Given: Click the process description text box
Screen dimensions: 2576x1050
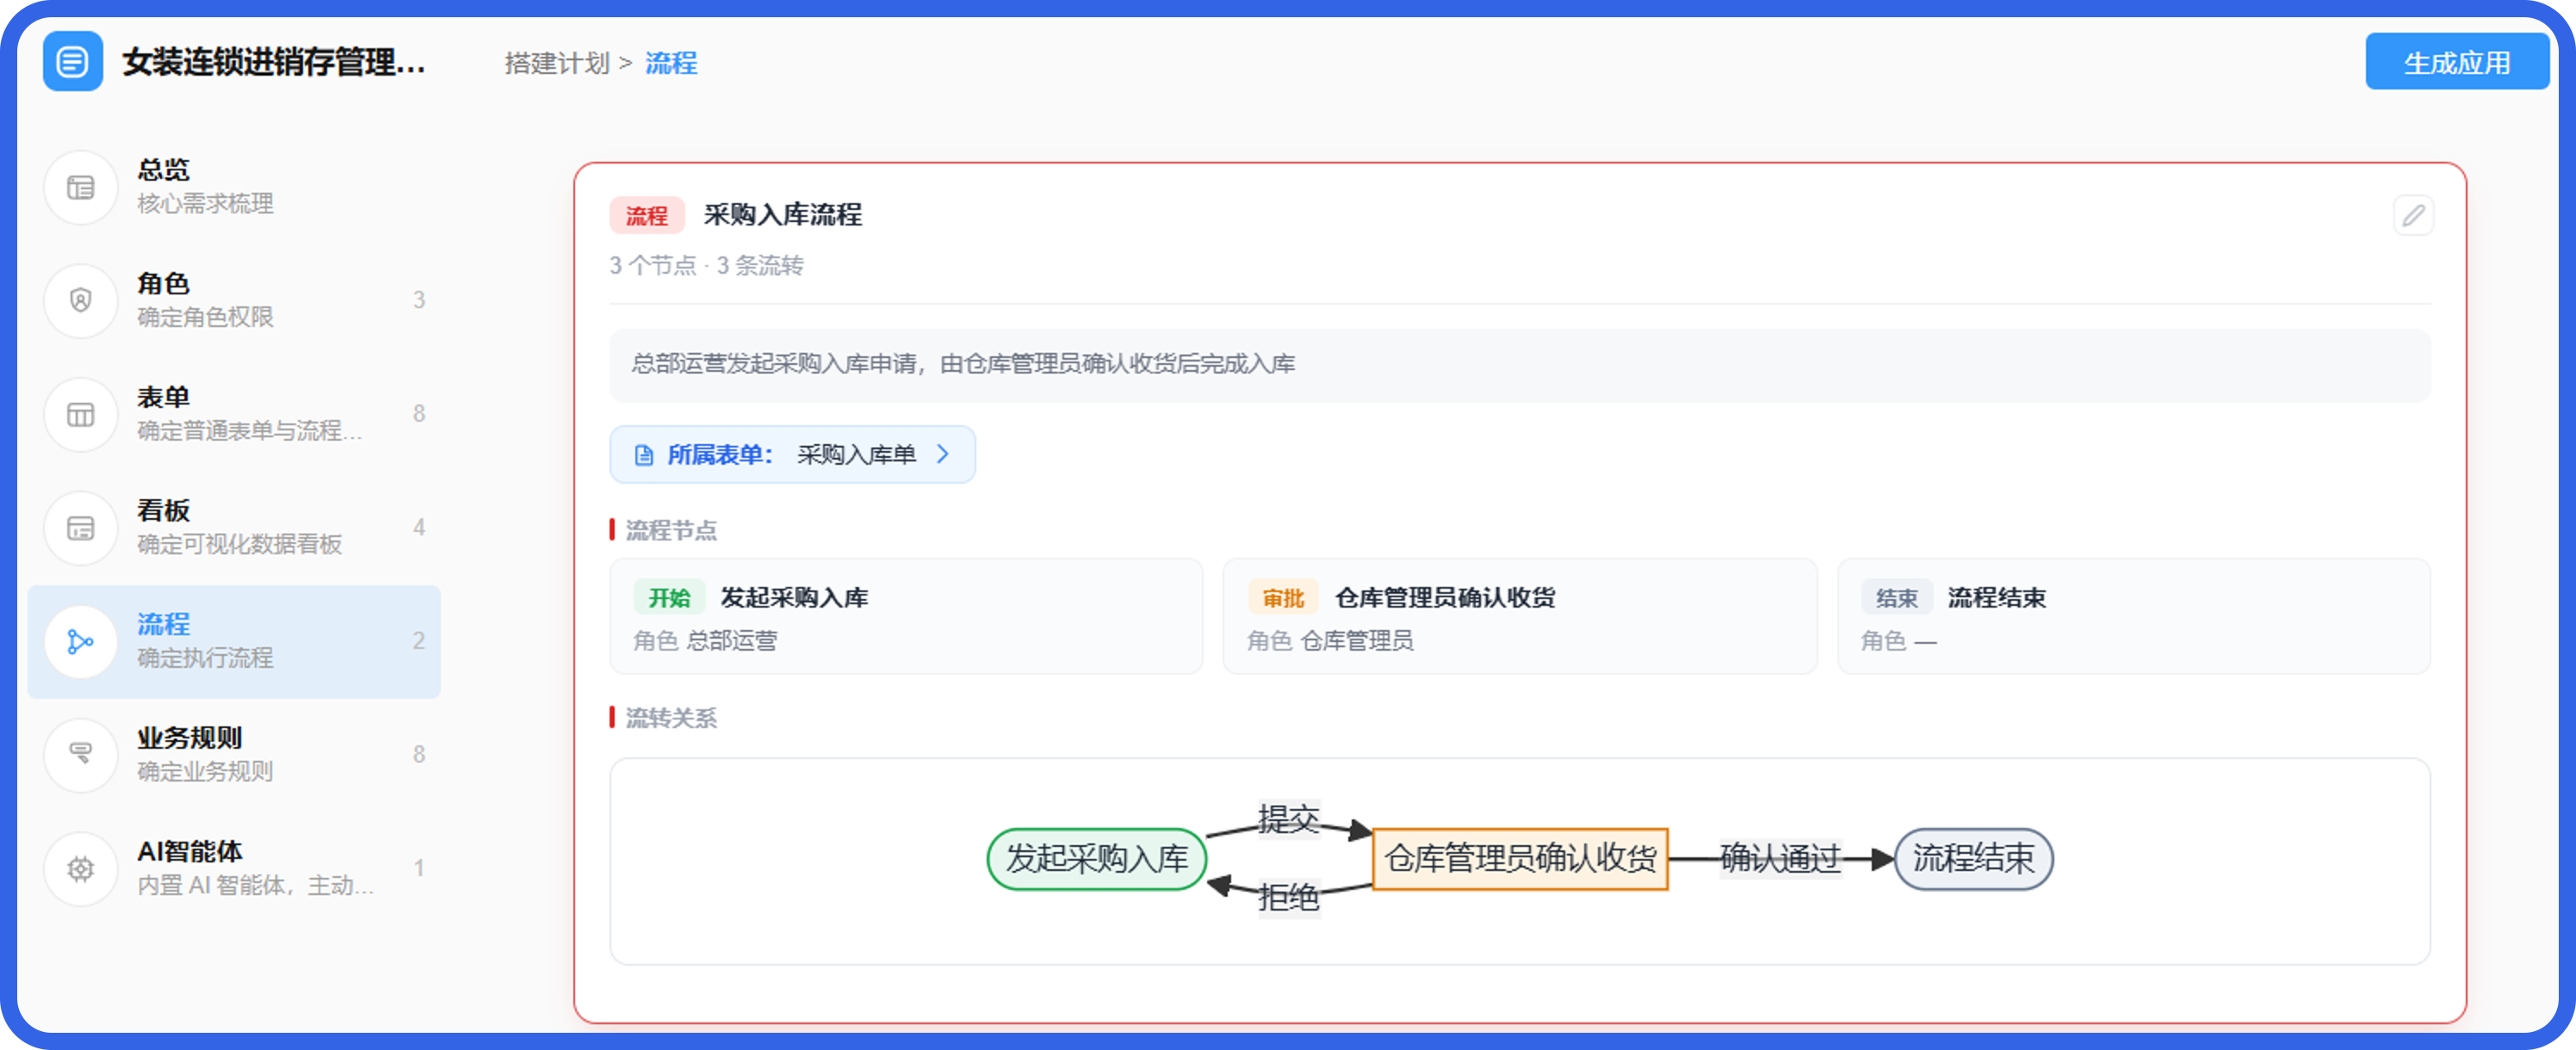Looking at the screenshot, I should (x=1520, y=365).
